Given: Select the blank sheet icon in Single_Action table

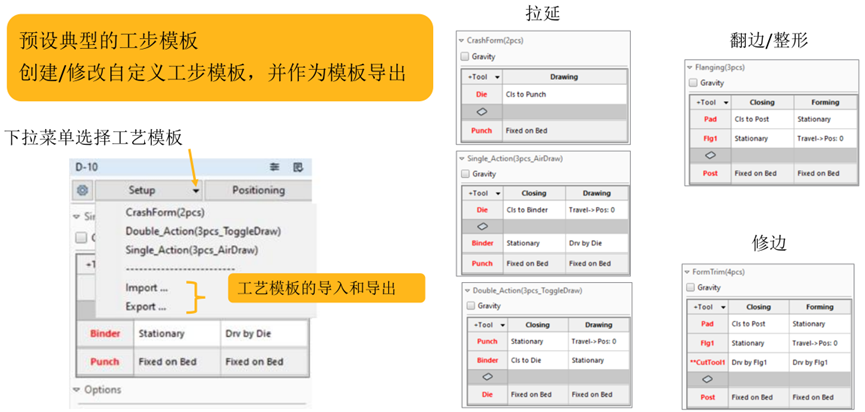Looking at the screenshot, I should click(482, 226).
